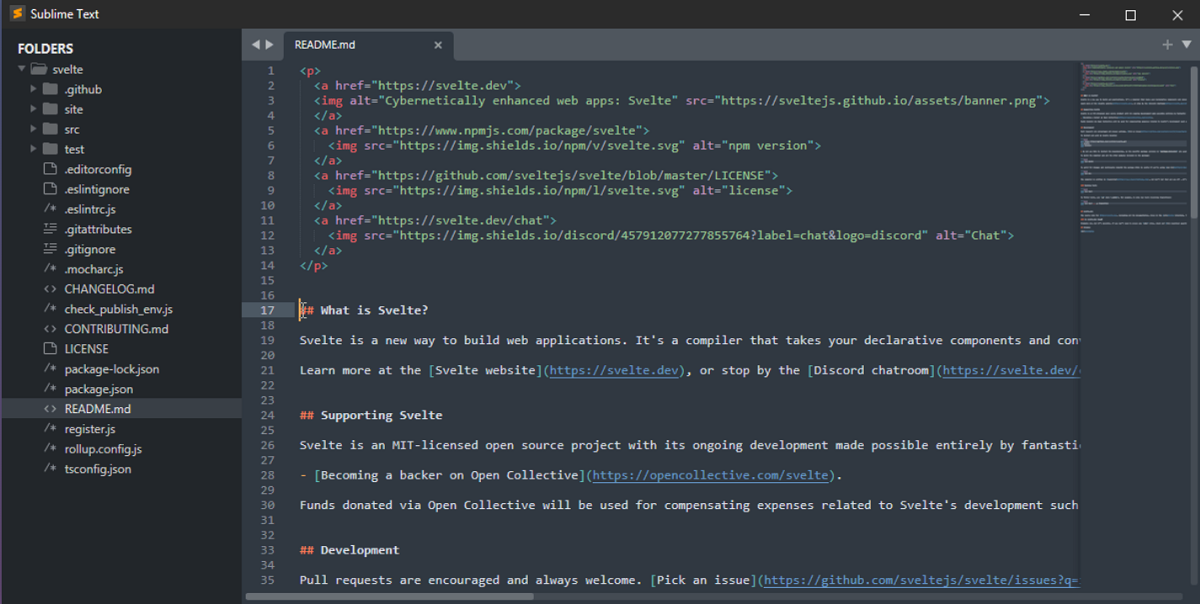Open the tab list dropdown arrow
1200x604 pixels.
pyautogui.click(x=1185, y=45)
